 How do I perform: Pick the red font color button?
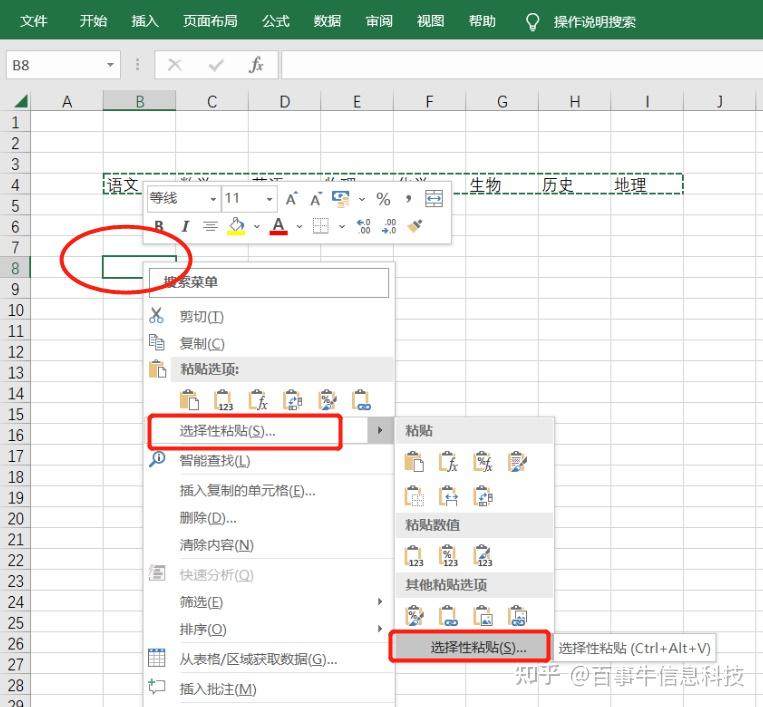tap(279, 226)
